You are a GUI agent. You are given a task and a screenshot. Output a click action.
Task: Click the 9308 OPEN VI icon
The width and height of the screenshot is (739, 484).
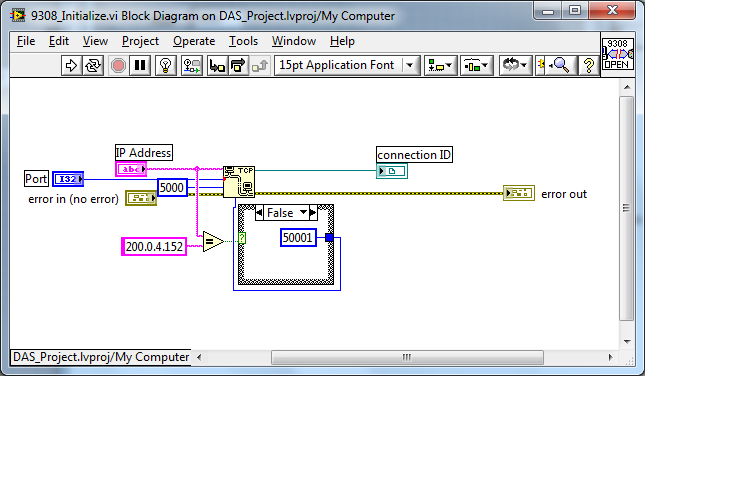pyautogui.click(x=617, y=54)
